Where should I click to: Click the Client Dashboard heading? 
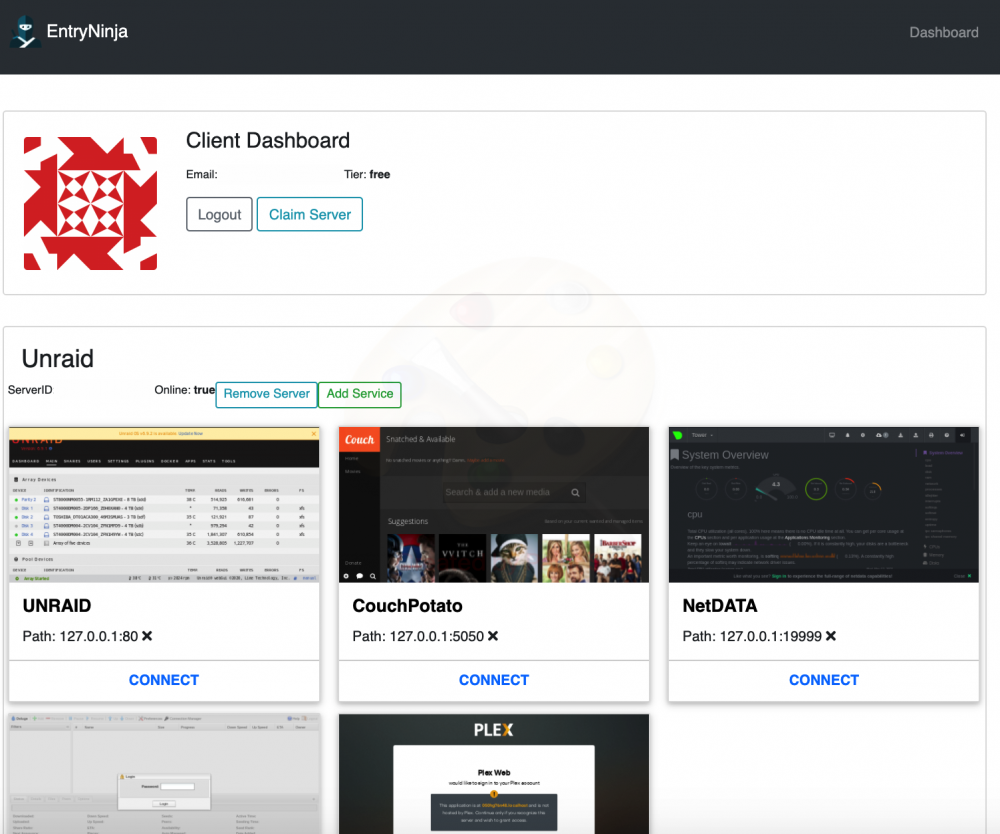268,140
